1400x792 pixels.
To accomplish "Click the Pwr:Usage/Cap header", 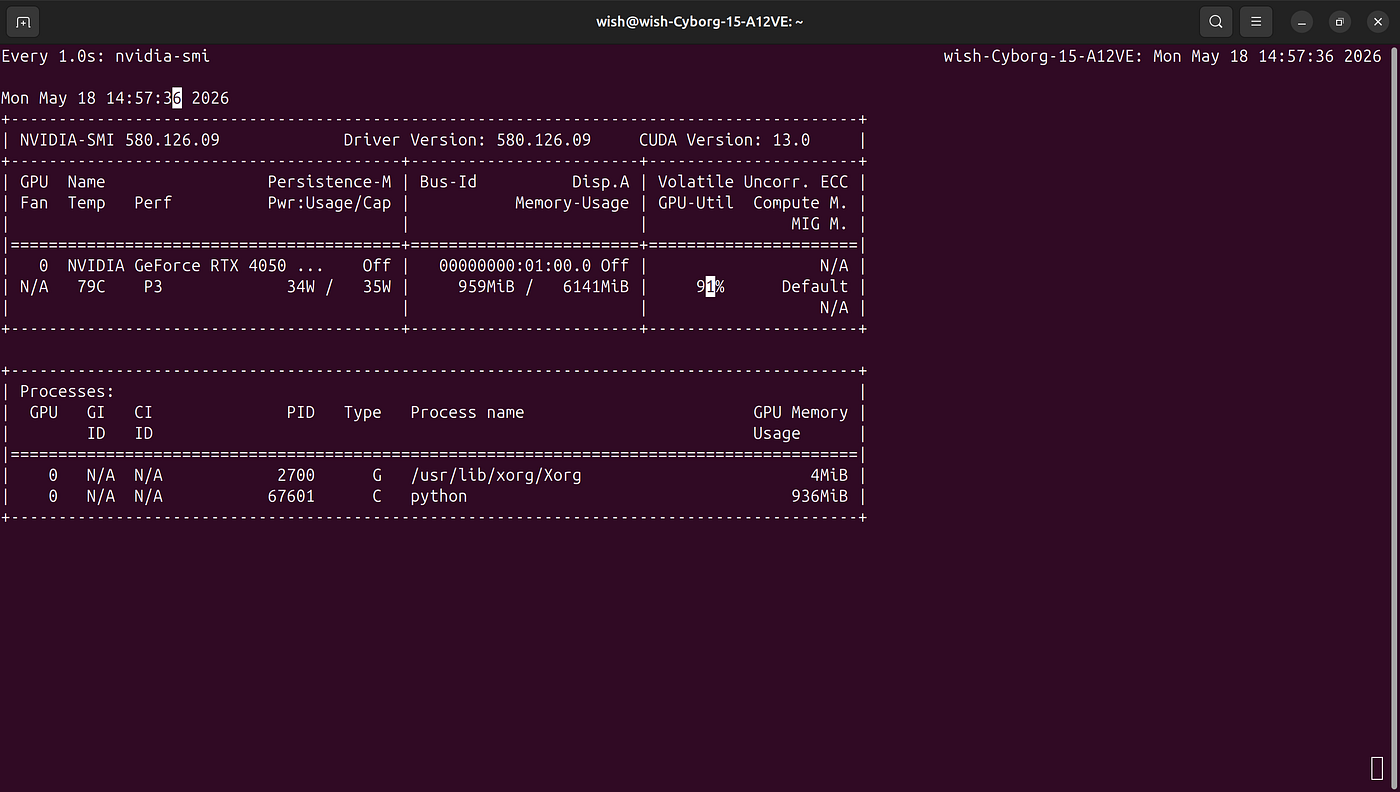I will tap(329, 203).
